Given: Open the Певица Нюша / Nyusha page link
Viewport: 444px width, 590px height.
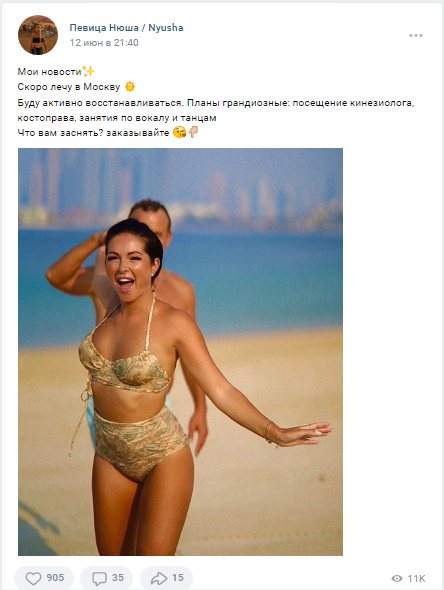Looking at the screenshot, I should 126,27.
